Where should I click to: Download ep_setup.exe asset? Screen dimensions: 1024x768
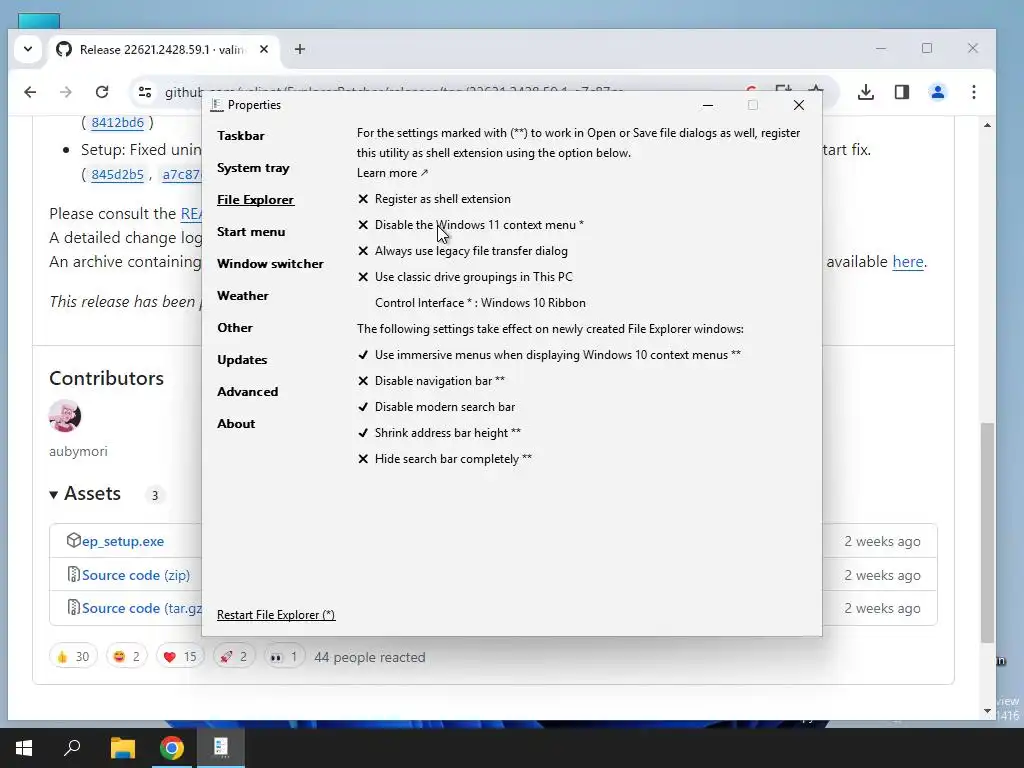(x=122, y=541)
